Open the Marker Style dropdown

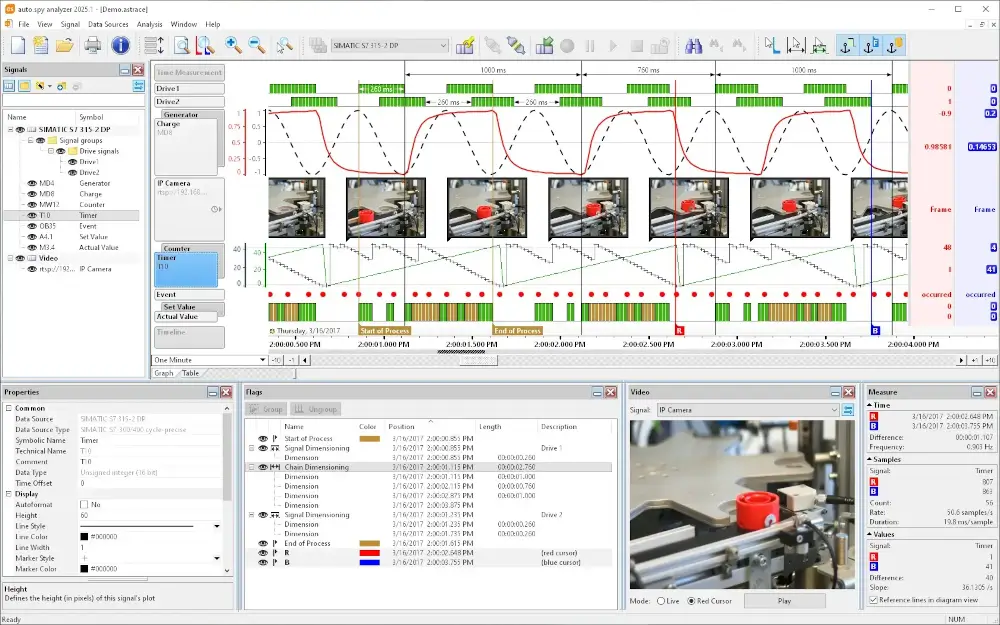(x=217, y=558)
